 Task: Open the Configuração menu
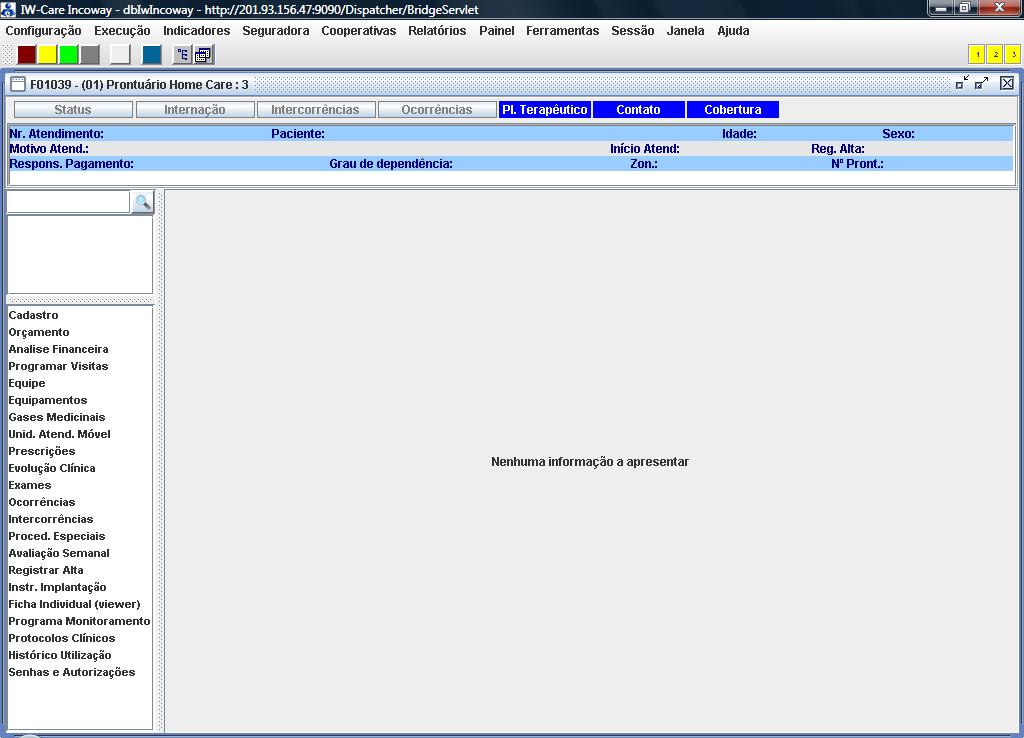(x=43, y=31)
